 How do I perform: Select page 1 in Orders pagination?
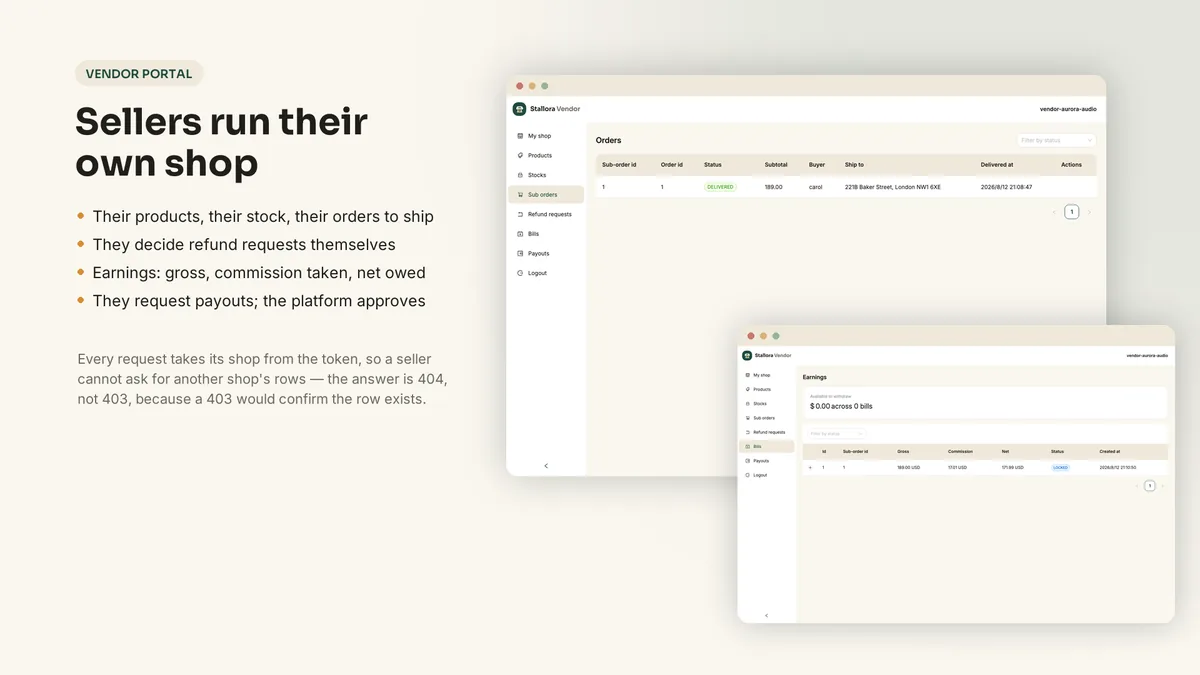pyautogui.click(x=1072, y=212)
